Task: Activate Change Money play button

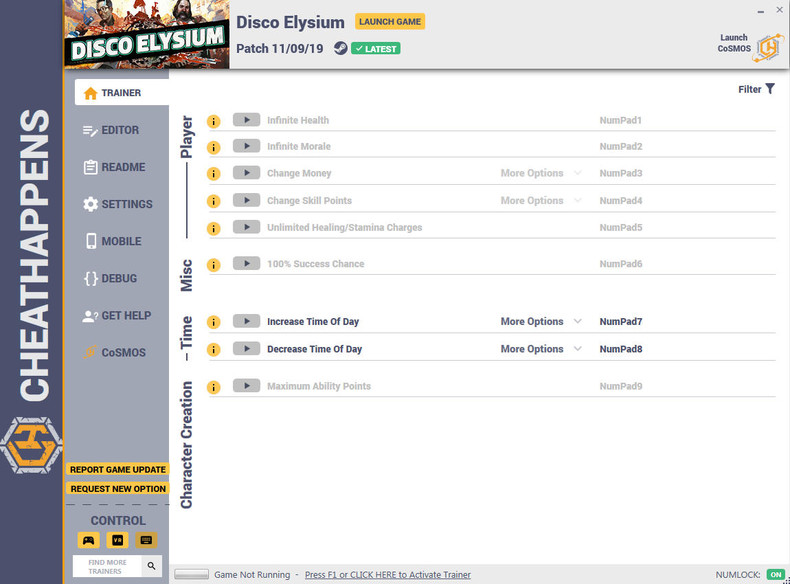Action: tap(246, 173)
